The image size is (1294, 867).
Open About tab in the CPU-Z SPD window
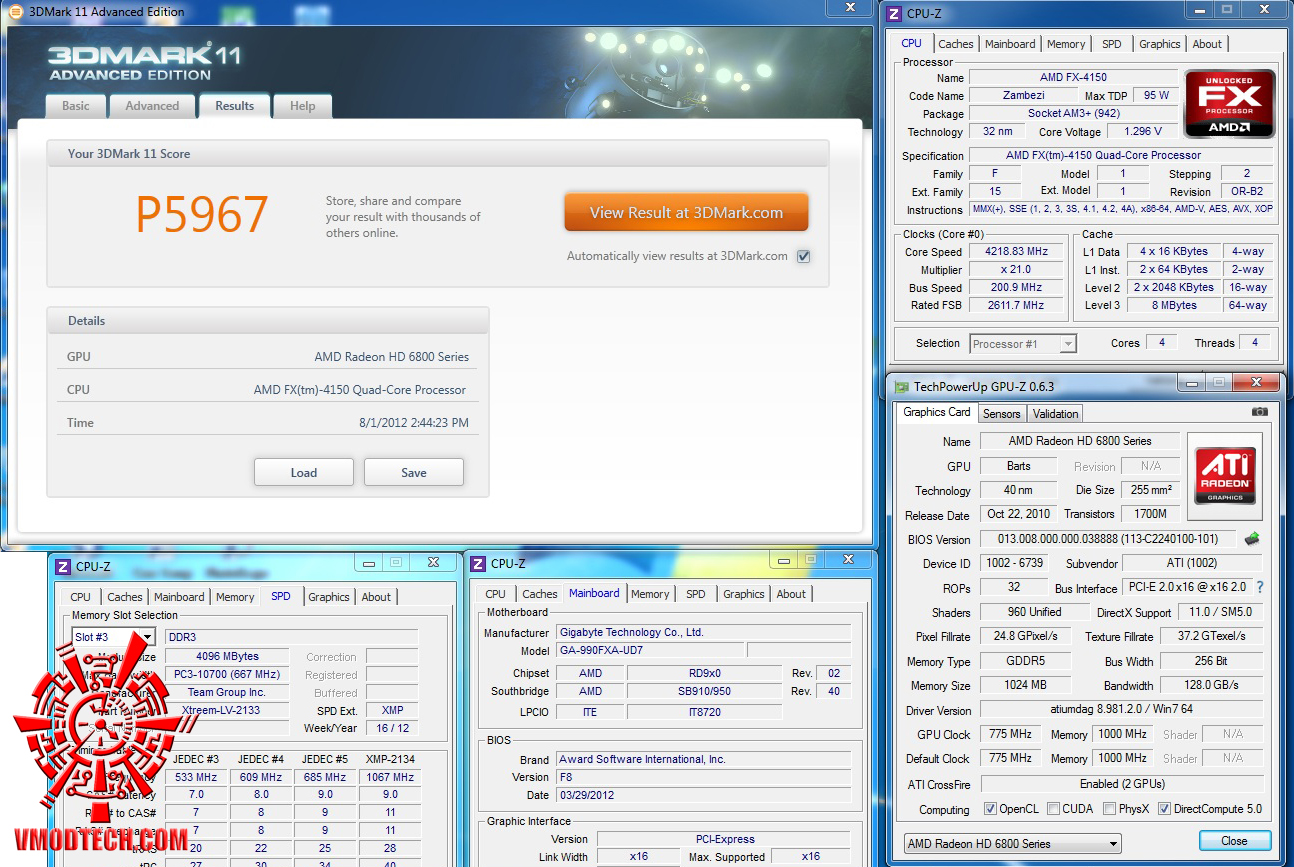point(376,597)
